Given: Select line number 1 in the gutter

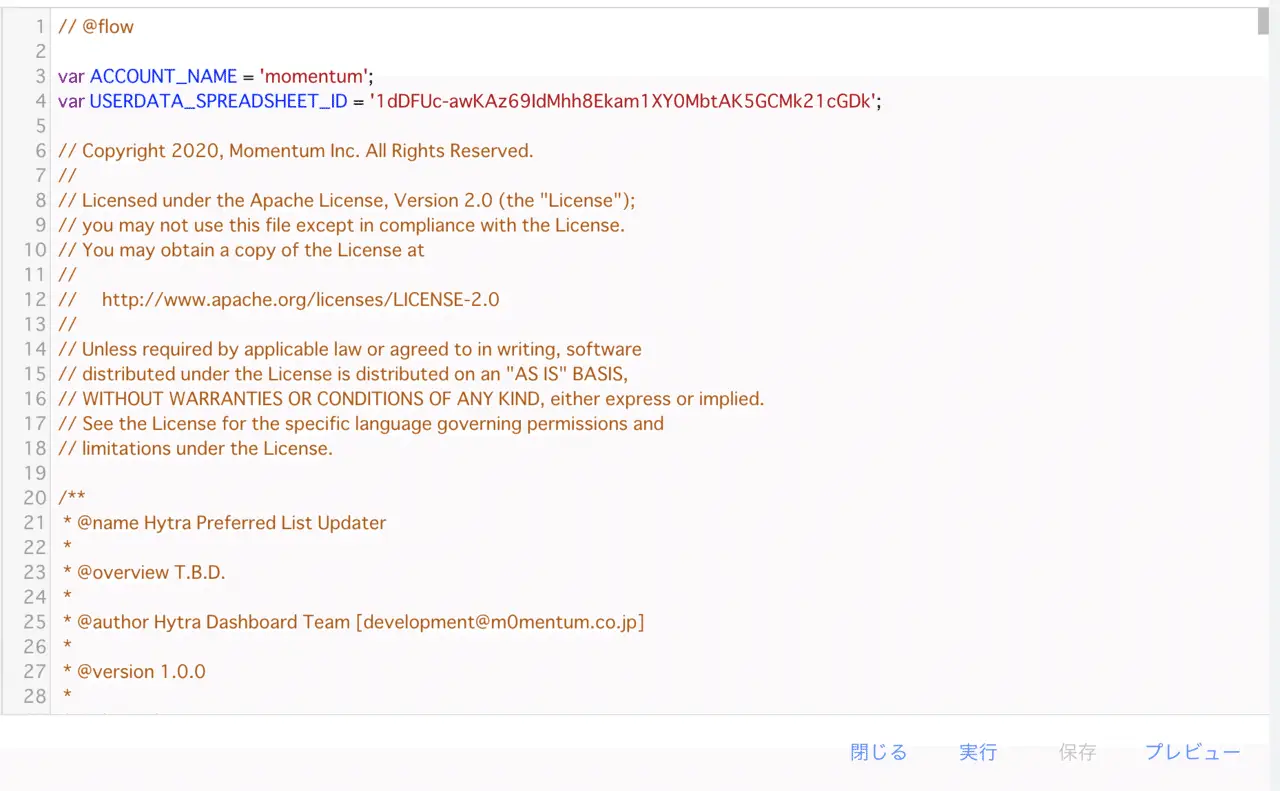Looking at the screenshot, I should tap(40, 27).
